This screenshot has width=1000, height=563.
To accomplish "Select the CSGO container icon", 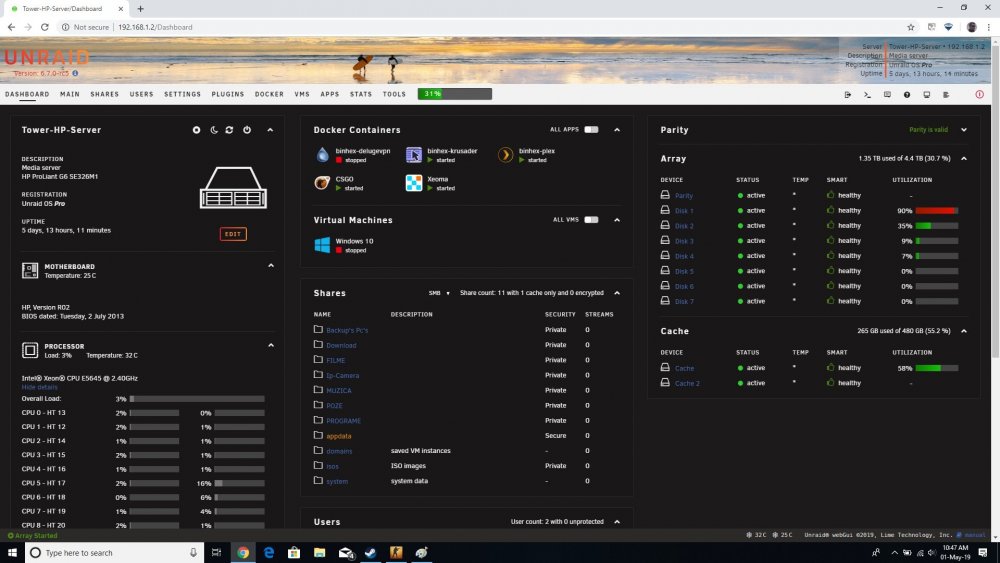I will click(x=323, y=183).
